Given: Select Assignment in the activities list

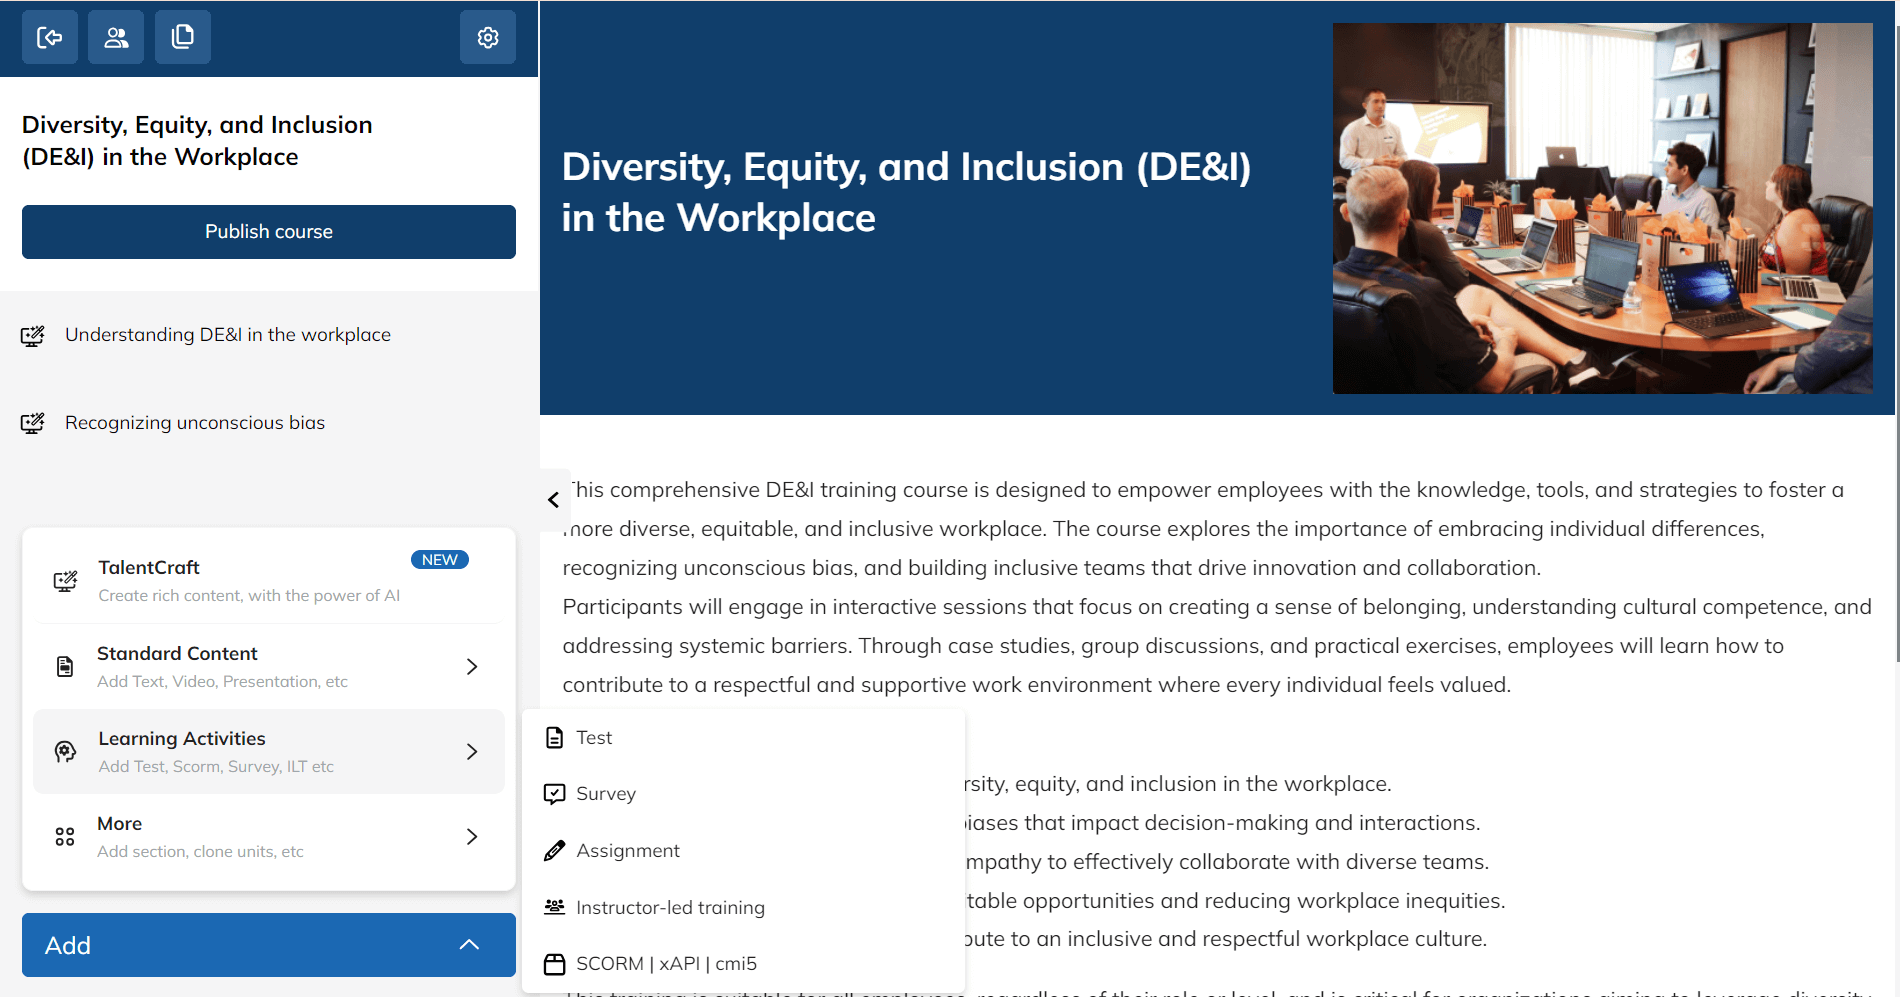Looking at the screenshot, I should 627,851.
